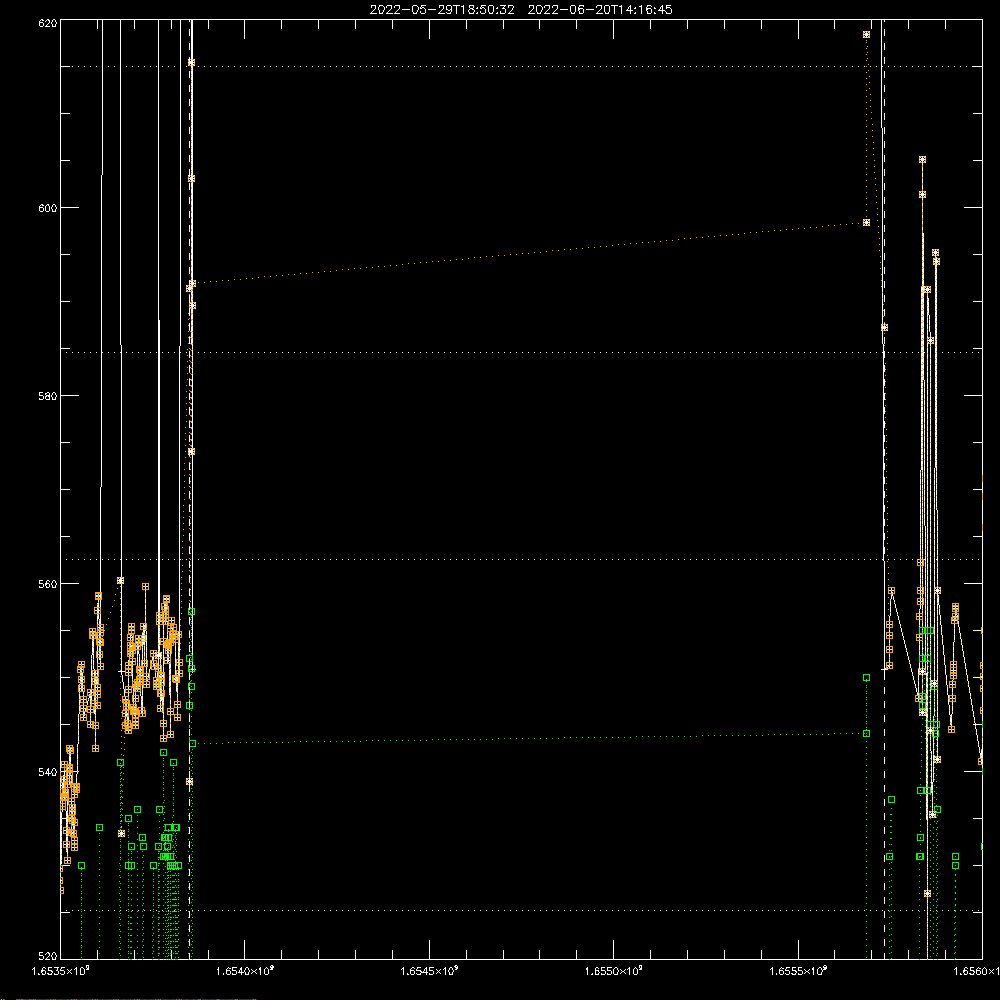Click the x-axis label 1.6545×10⁹

tap(429, 971)
